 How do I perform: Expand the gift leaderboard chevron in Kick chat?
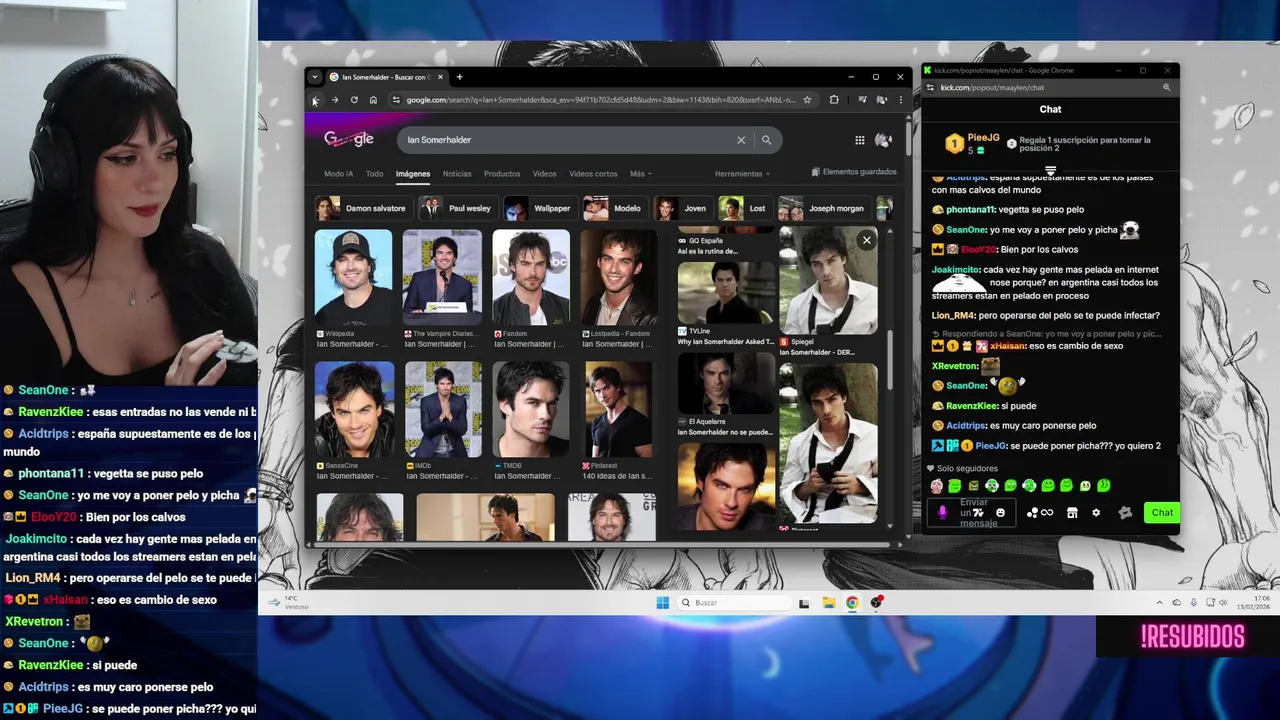point(1050,171)
